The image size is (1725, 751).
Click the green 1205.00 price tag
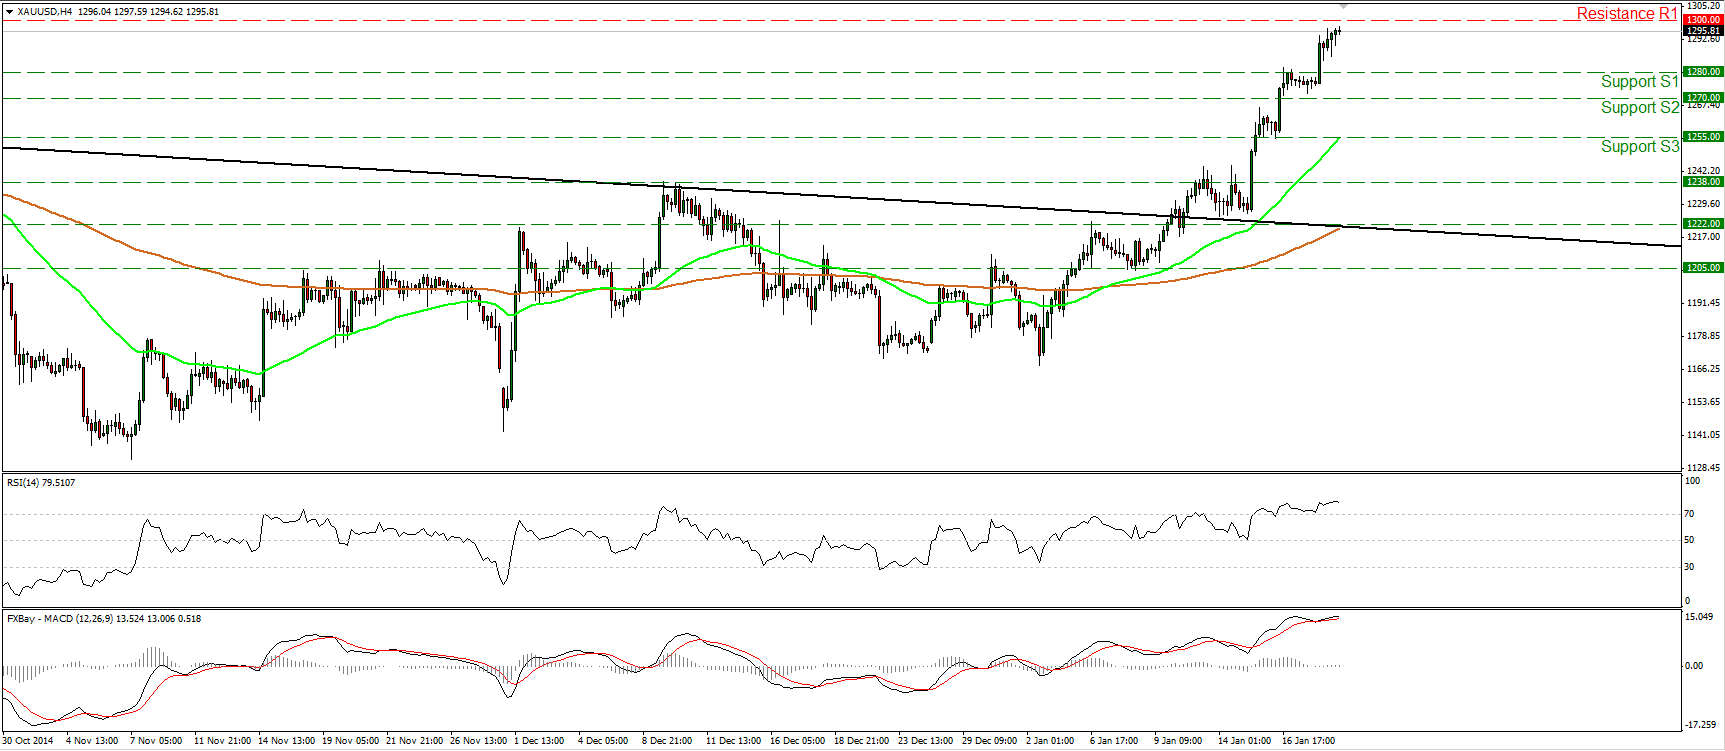pos(1703,267)
